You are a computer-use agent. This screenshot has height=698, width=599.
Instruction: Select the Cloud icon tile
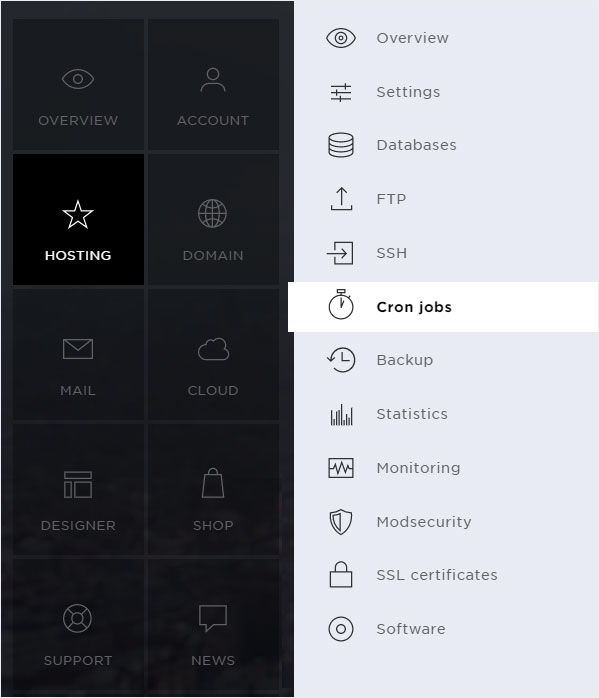(x=213, y=354)
